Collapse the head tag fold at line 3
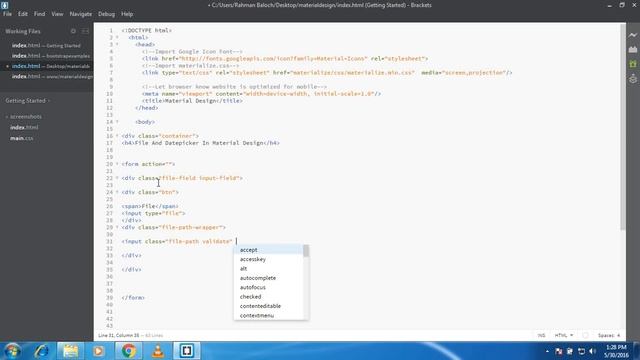 117,44
